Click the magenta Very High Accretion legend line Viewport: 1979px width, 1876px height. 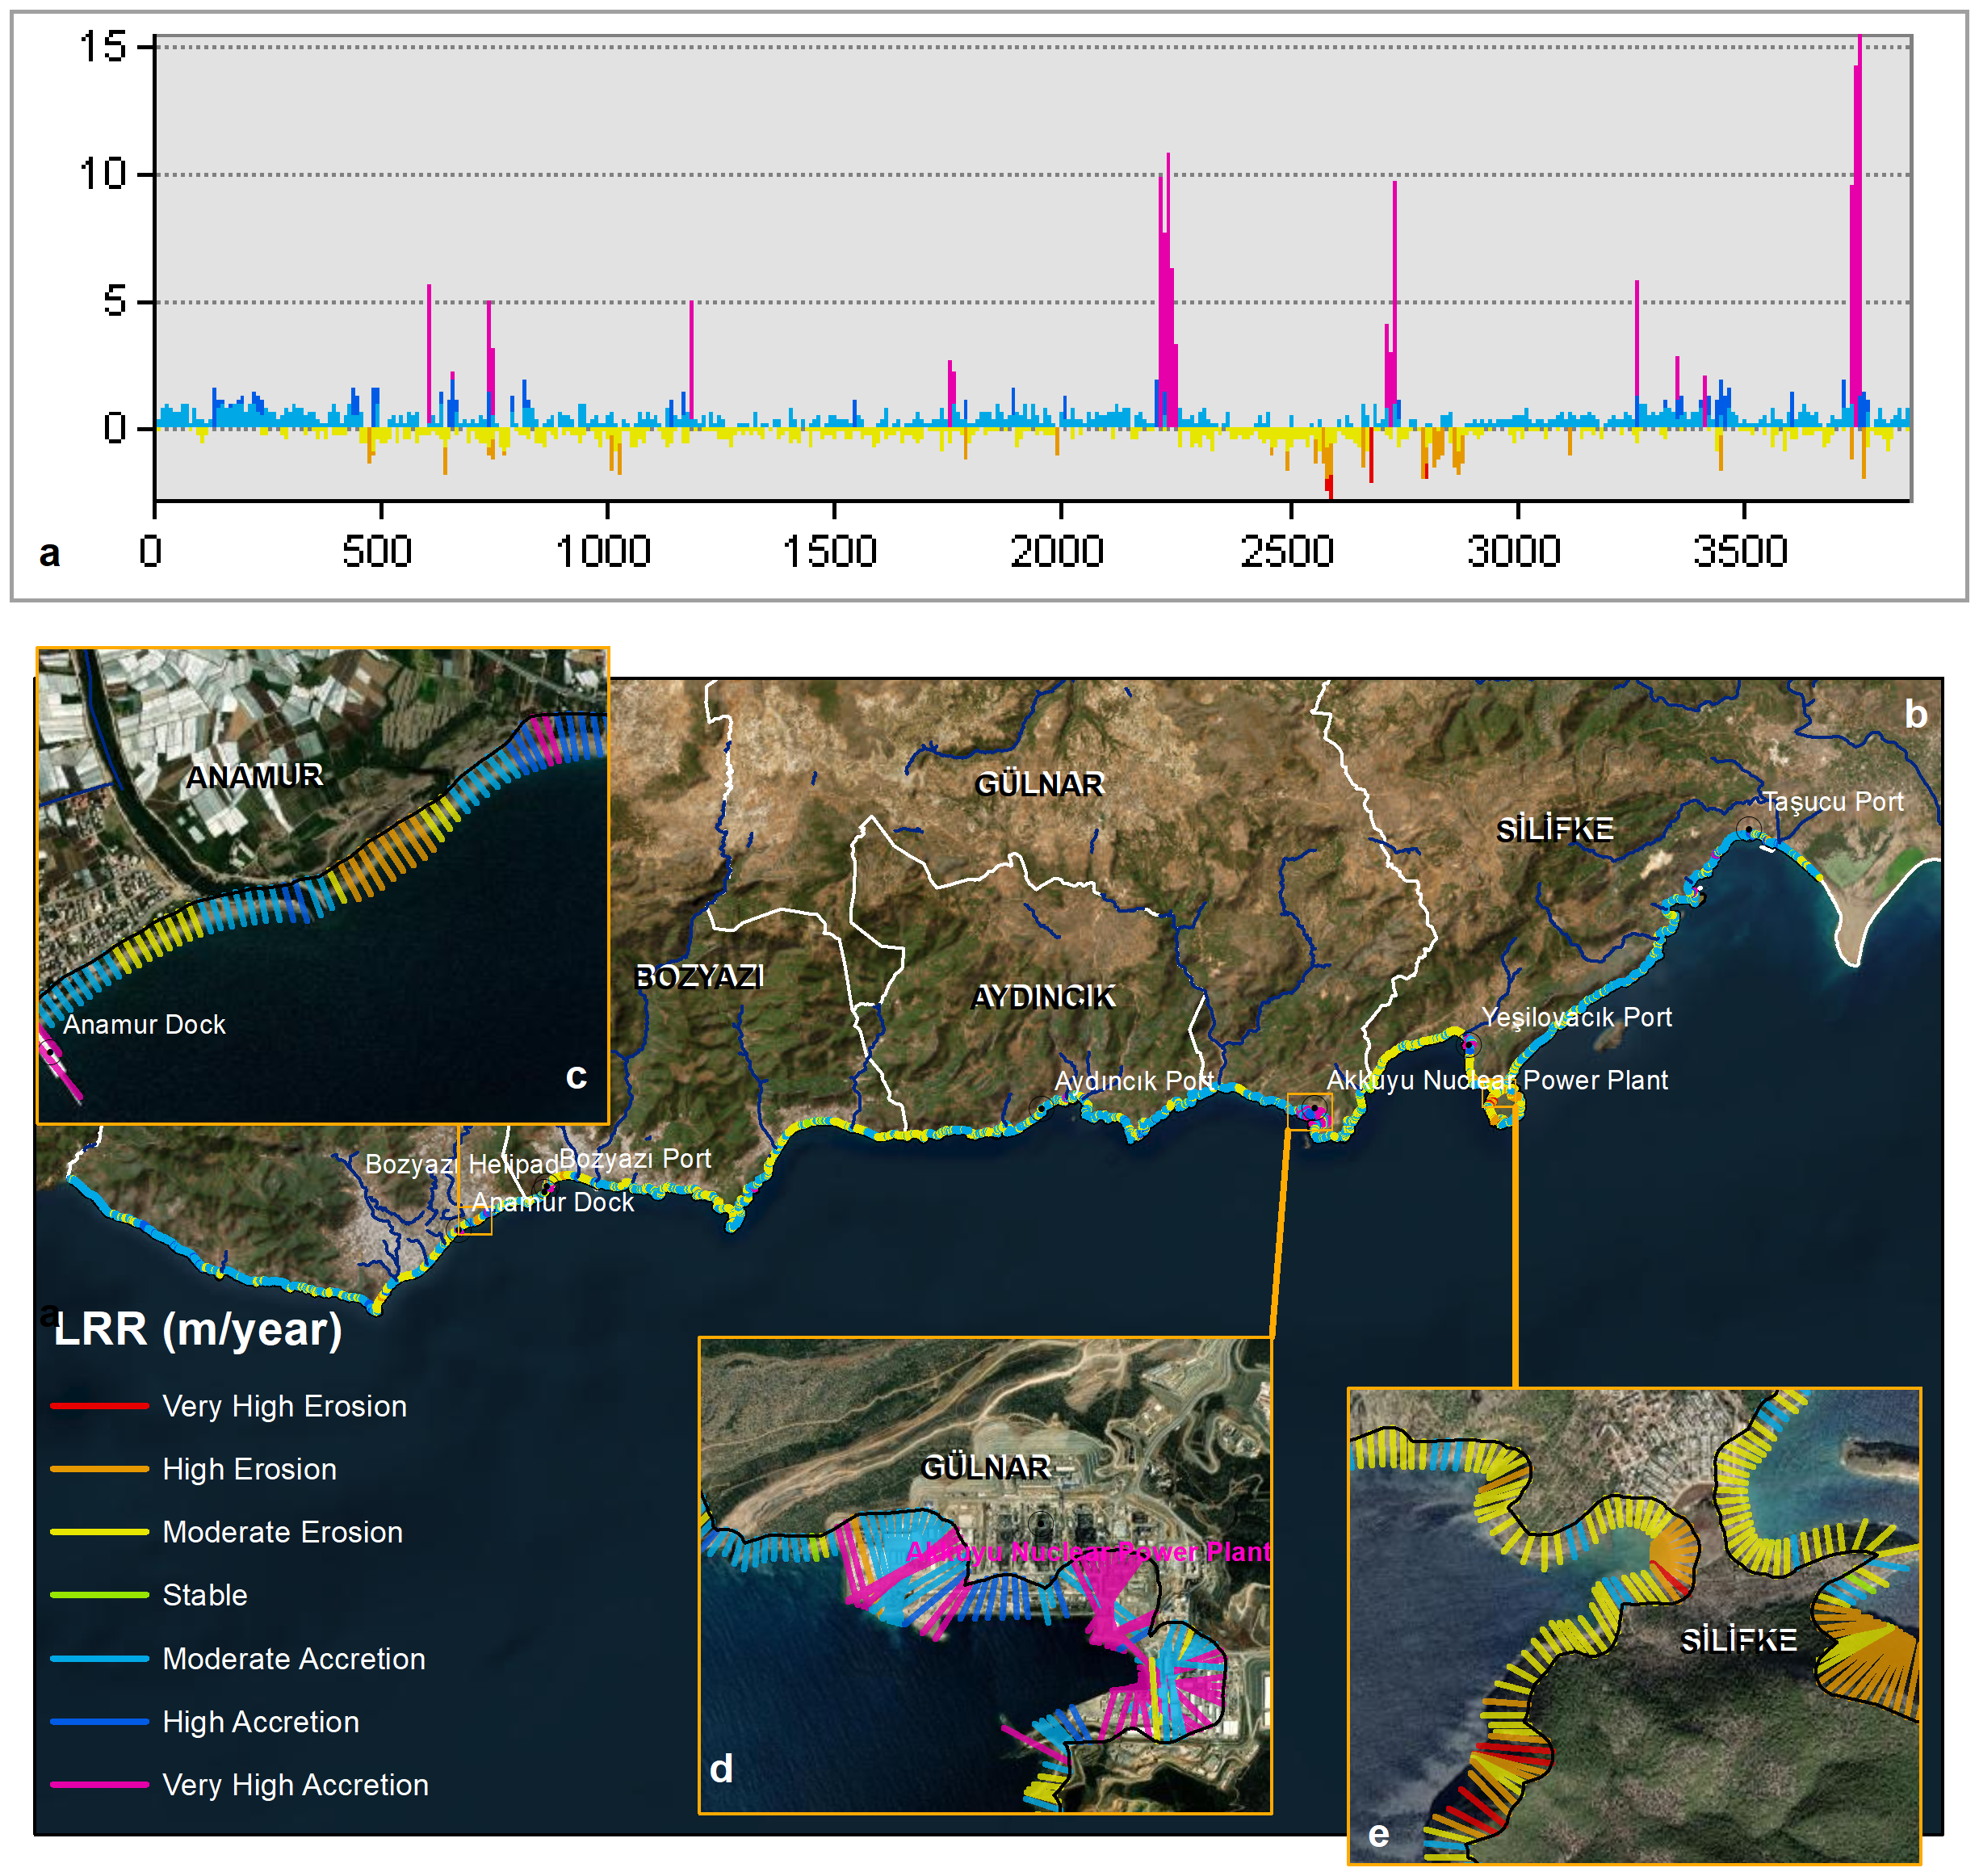[99, 1785]
